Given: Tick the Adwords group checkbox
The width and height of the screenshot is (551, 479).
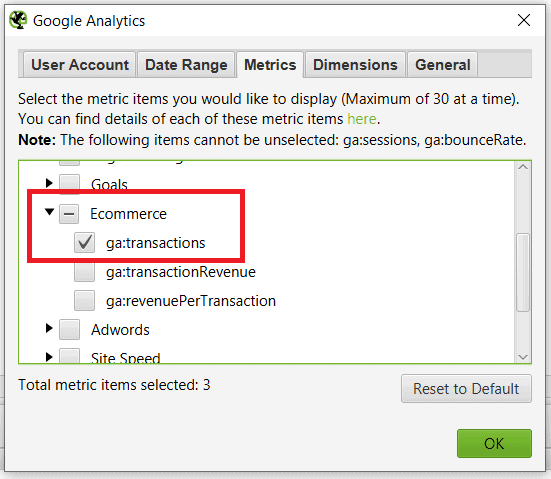Looking at the screenshot, I should point(69,329).
